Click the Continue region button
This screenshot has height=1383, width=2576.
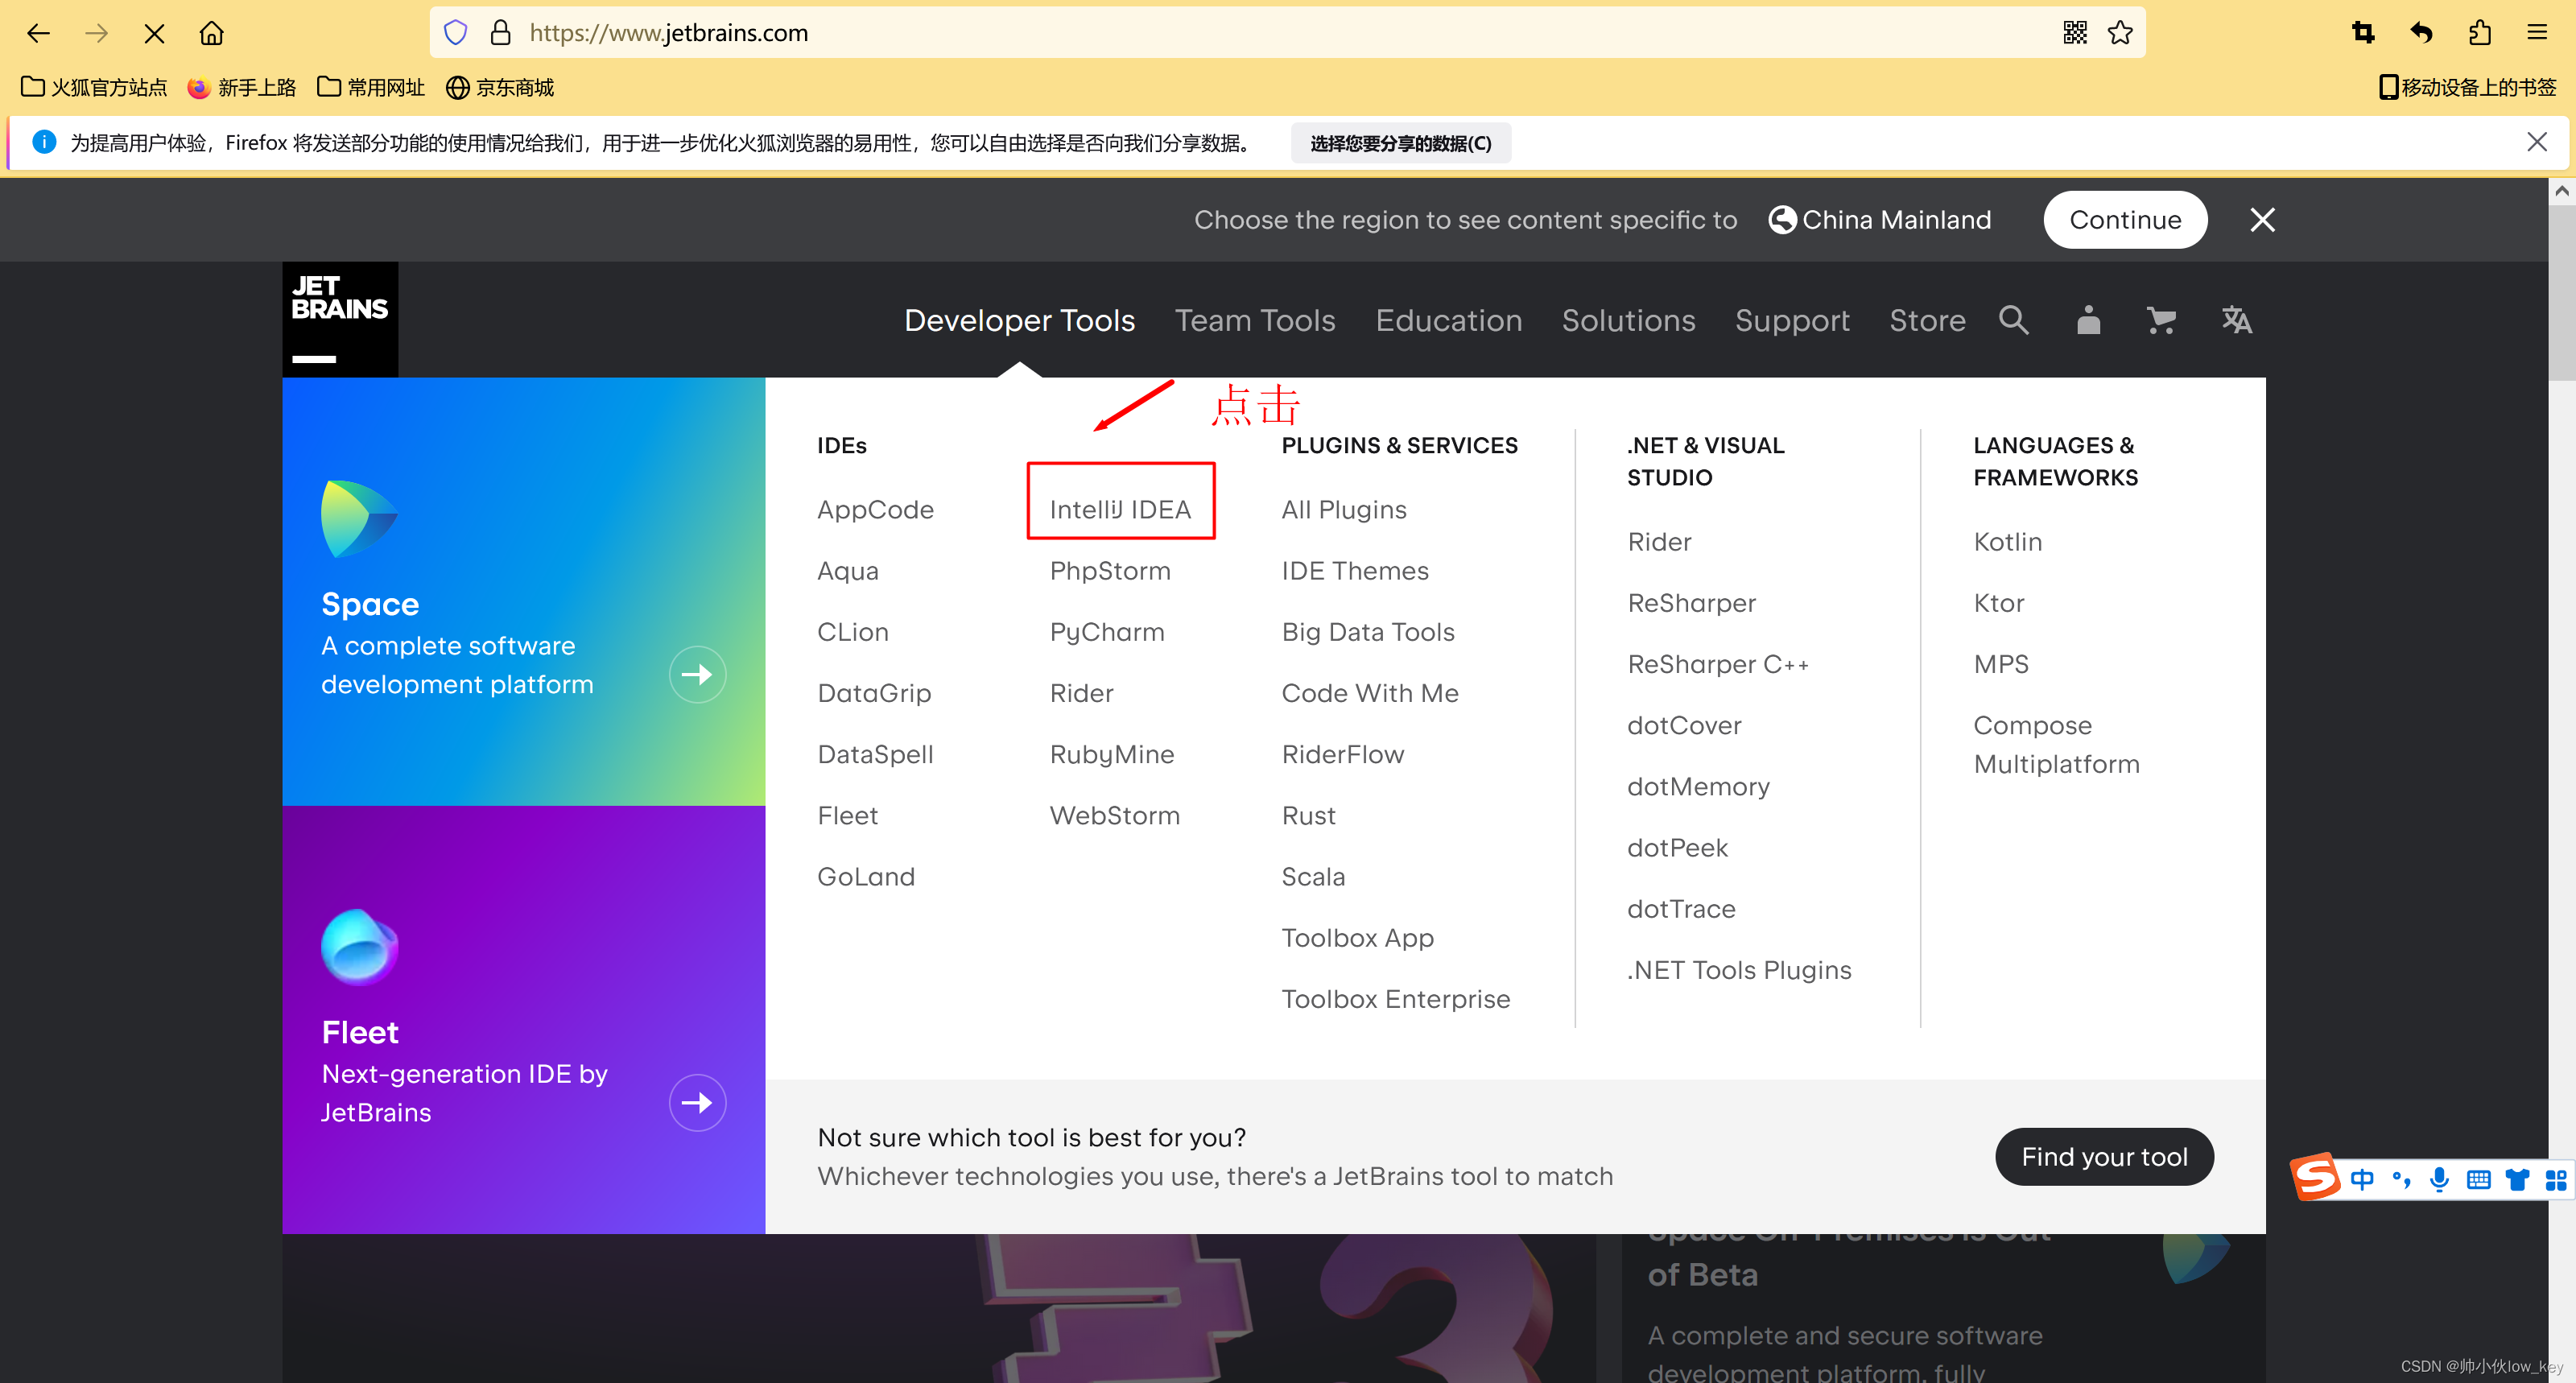click(x=2125, y=220)
